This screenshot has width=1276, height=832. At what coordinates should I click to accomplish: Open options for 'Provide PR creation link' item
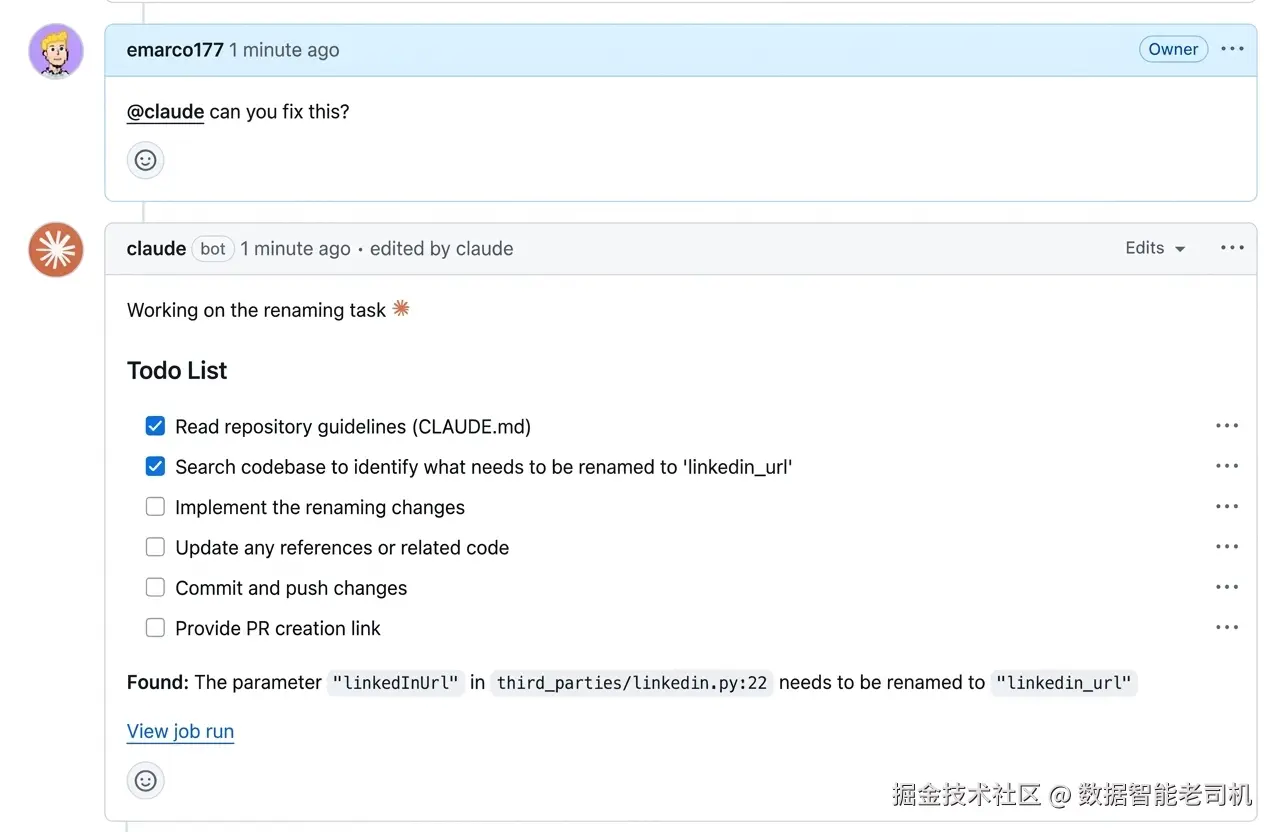pos(1227,628)
